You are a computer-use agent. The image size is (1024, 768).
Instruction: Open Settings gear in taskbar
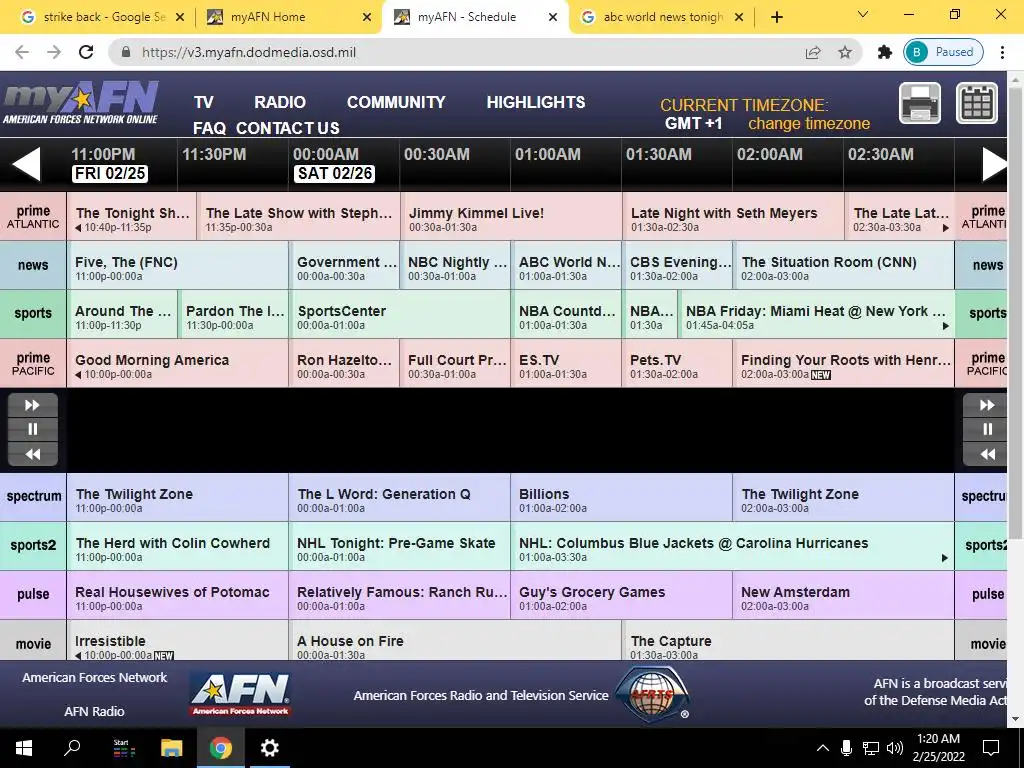[269, 748]
